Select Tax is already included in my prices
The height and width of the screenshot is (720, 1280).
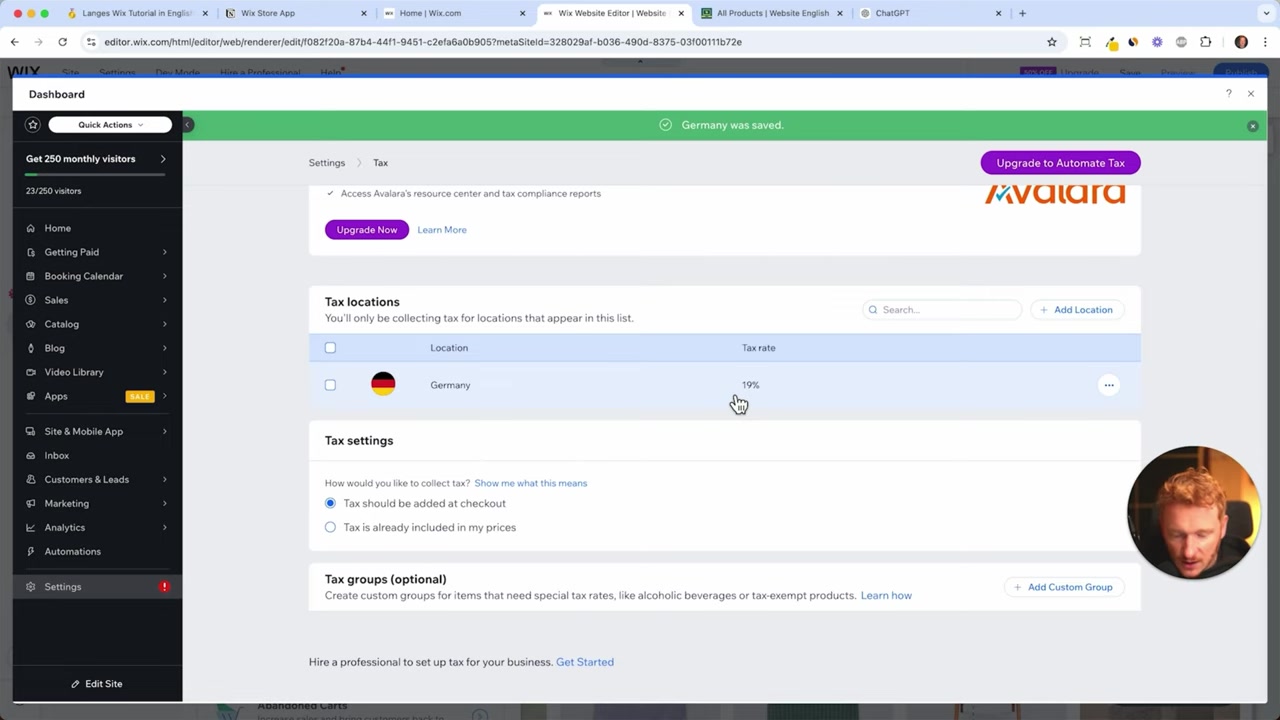(330, 527)
